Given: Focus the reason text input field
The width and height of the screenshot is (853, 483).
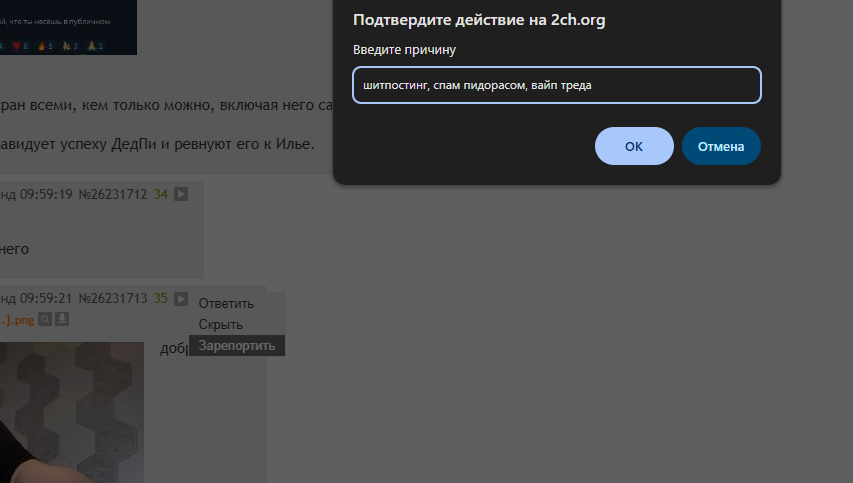Looking at the screenshot, I should coord(557,85).
